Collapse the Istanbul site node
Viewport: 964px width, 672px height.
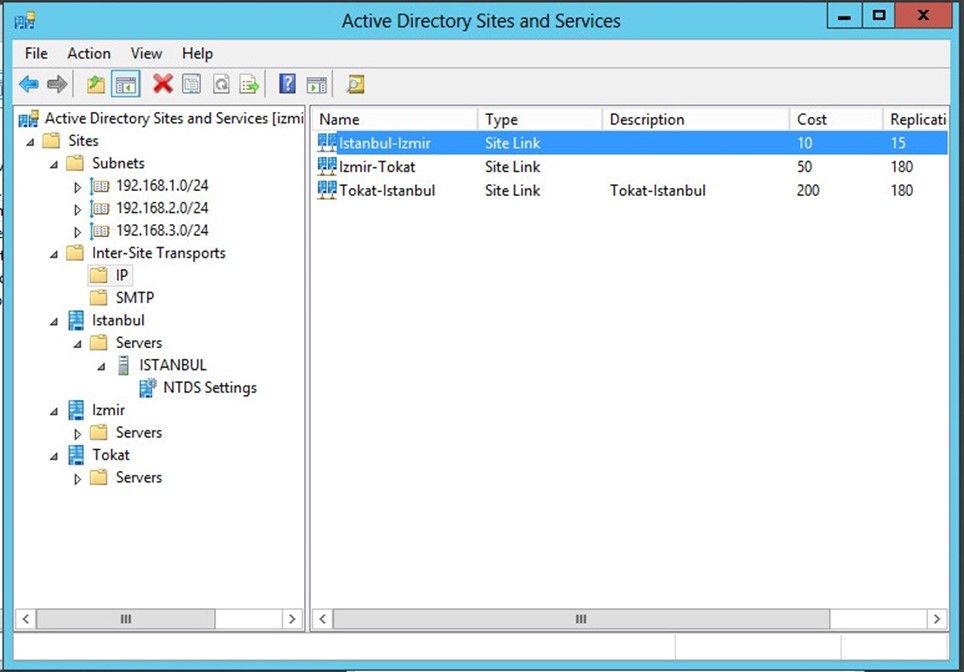[54, 322]
